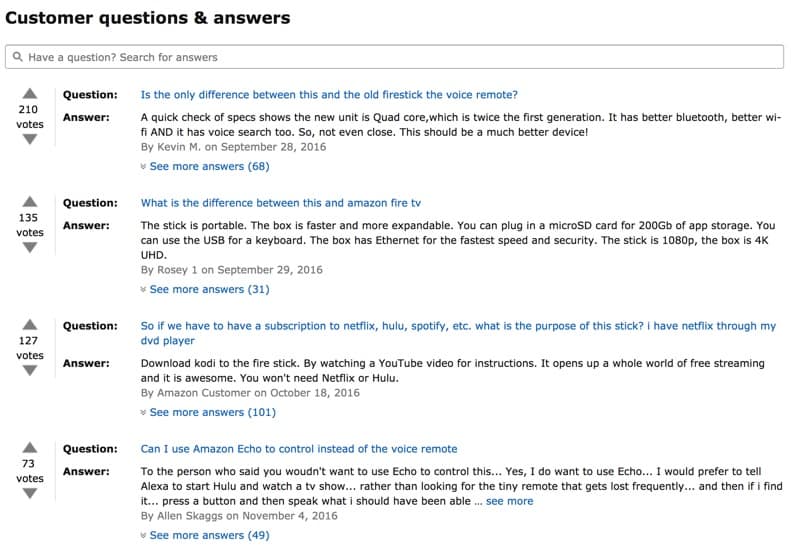Upvote the Amazon Echo control question

(29, 447)
